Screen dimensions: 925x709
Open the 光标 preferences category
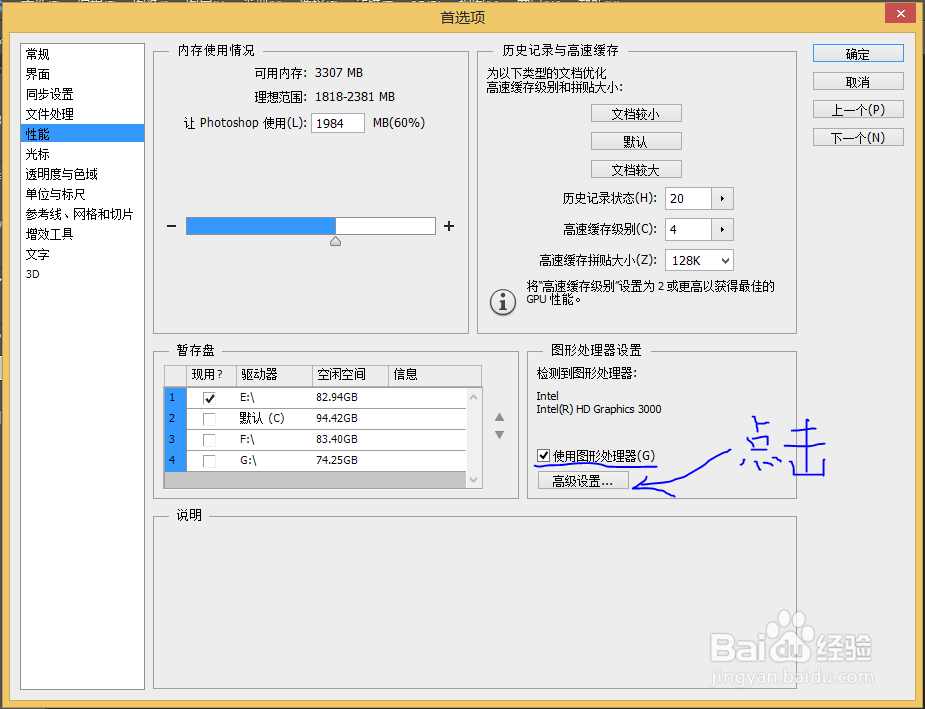coord(37,154)
